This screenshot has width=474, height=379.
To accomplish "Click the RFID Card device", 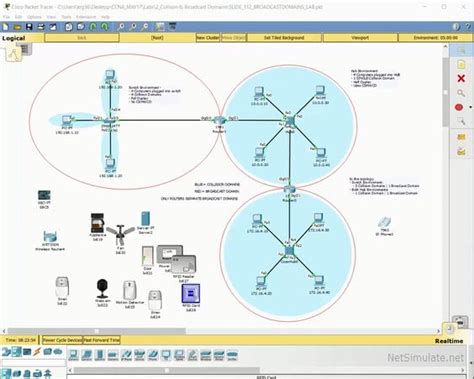I will 190,294.
